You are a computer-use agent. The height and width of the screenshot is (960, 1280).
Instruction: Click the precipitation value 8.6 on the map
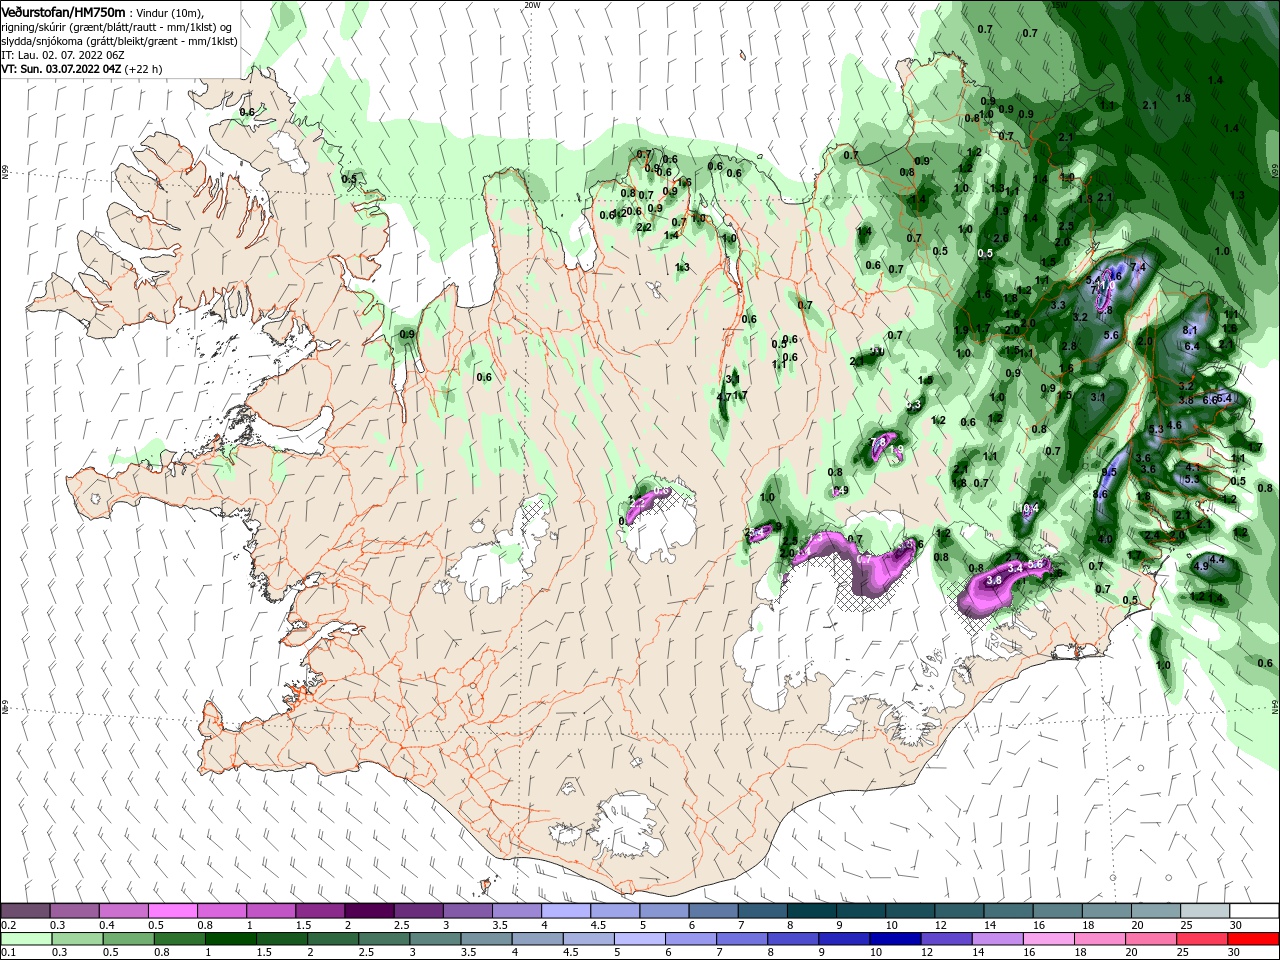tap(1101, 494)
